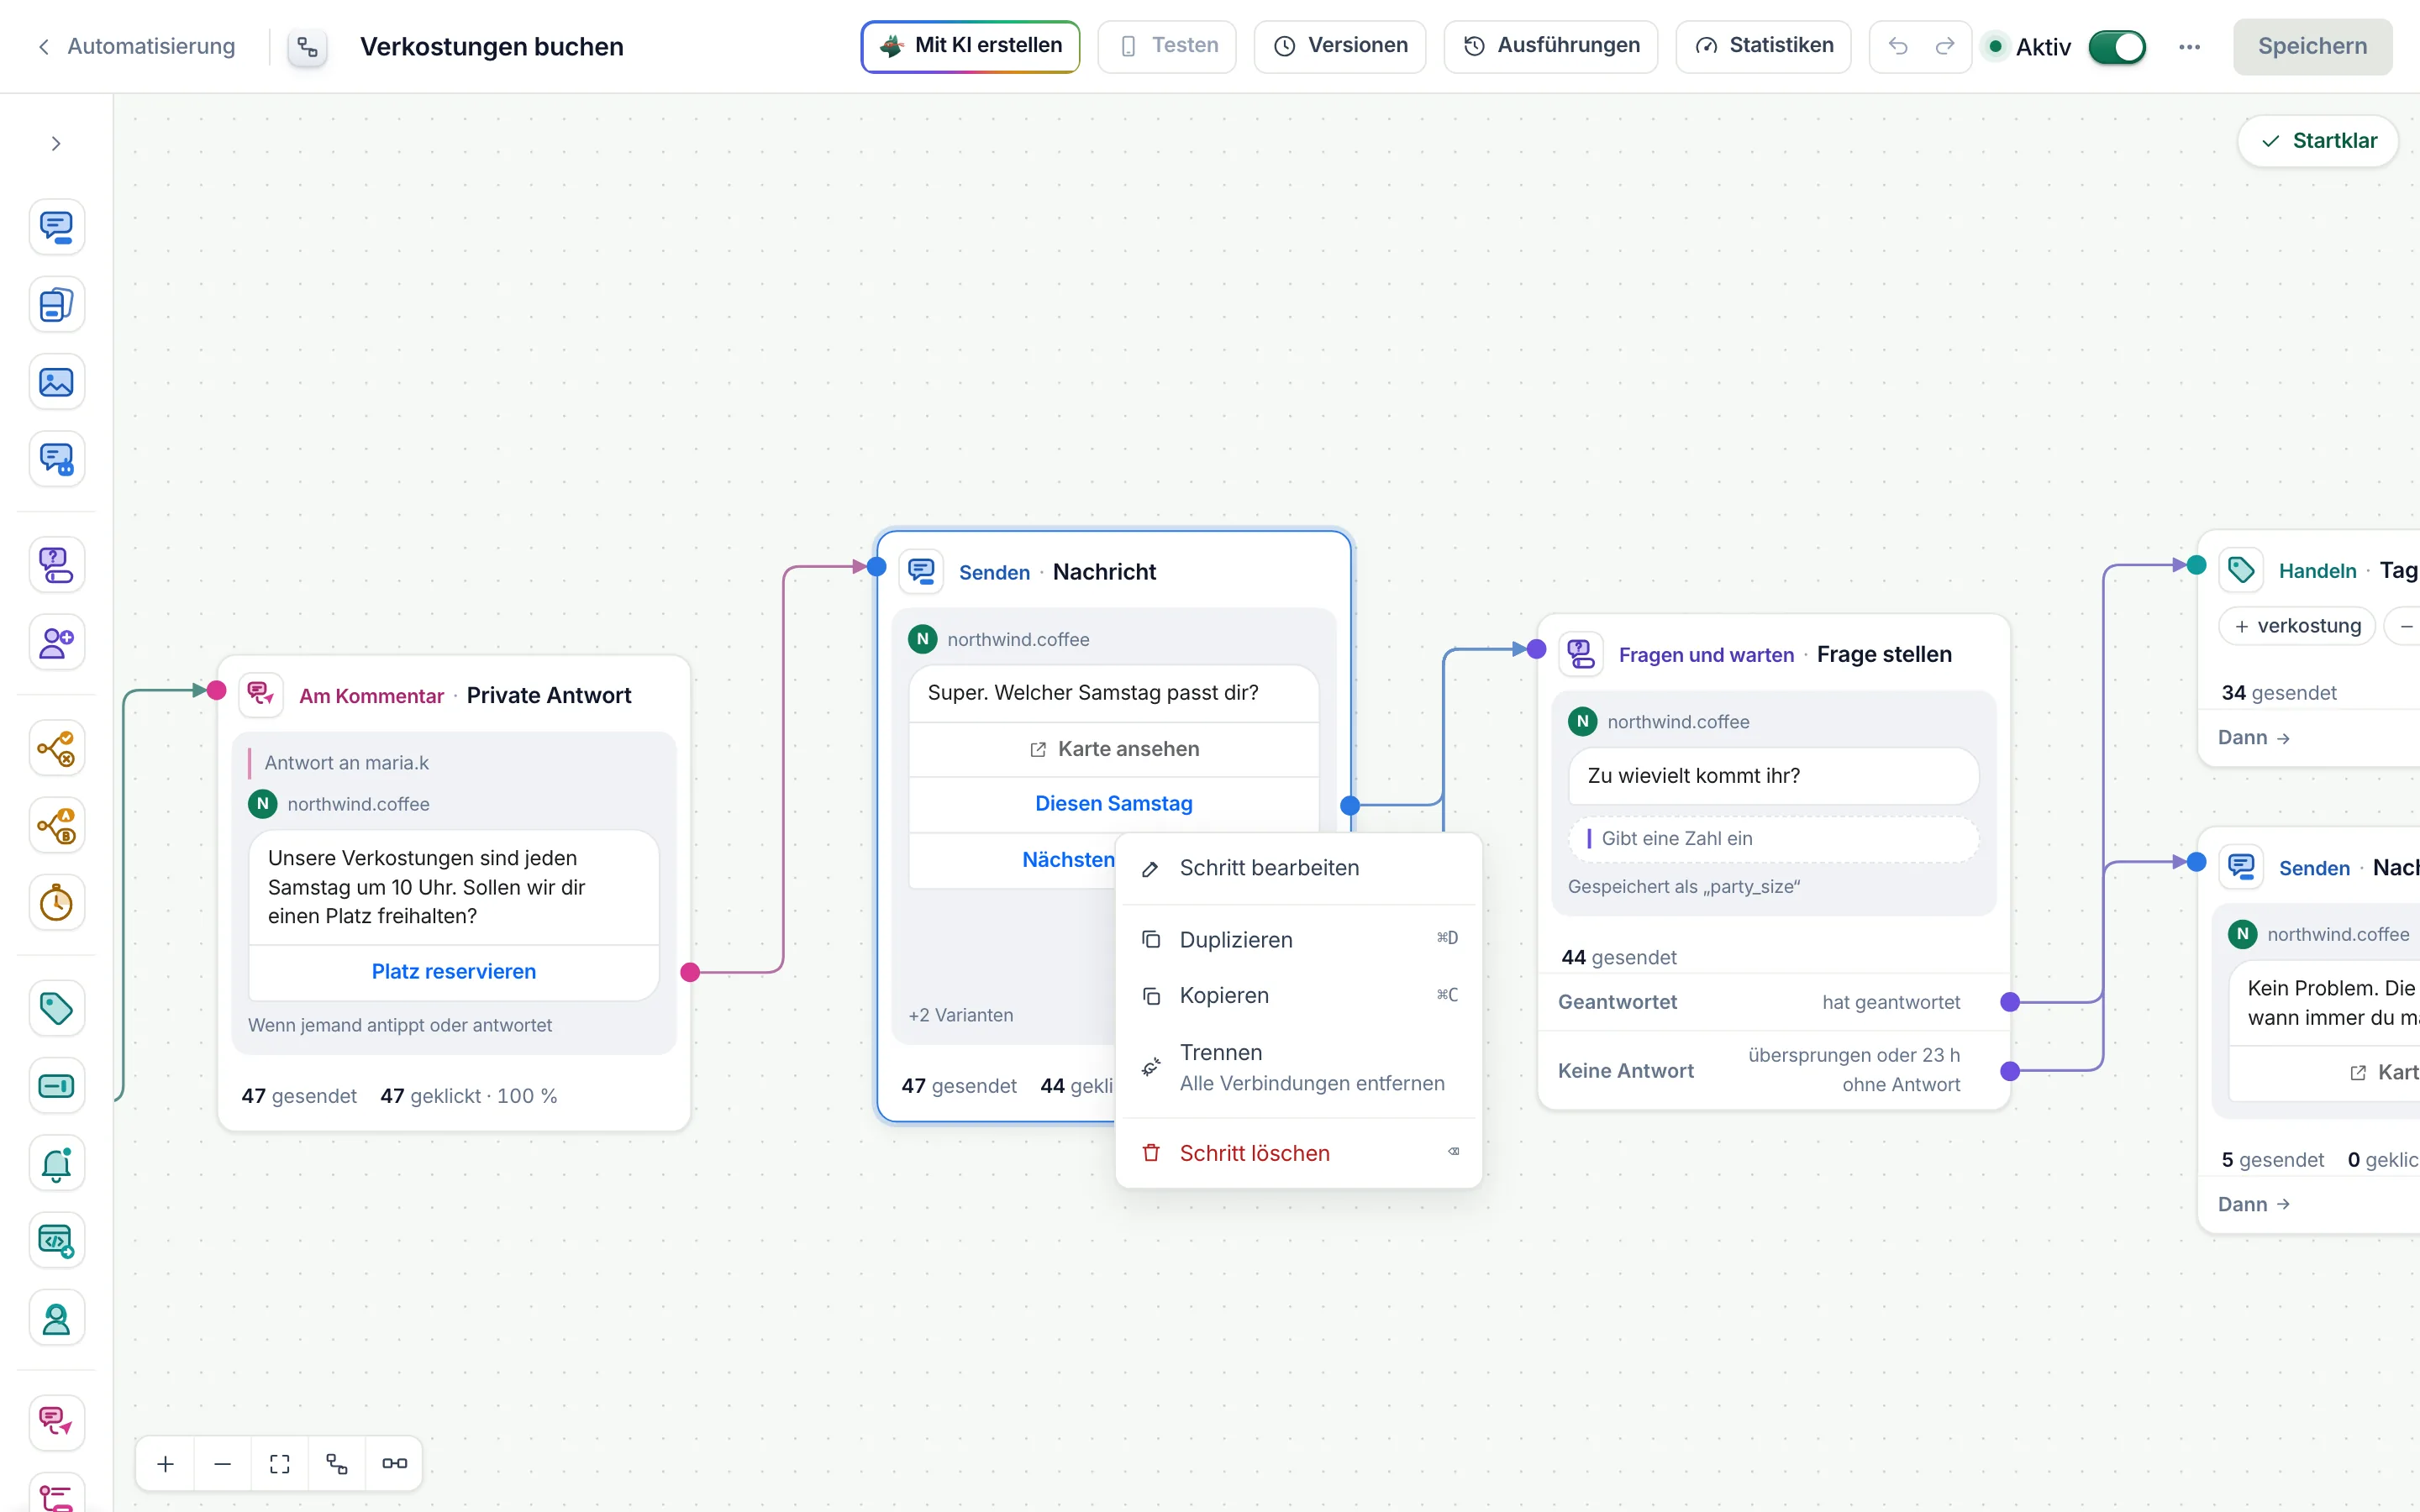The width and height of the screenshot is (2420, 1512).
Task: Choose Schritt löschen in the context menu
Action: coord(1298,1153)
